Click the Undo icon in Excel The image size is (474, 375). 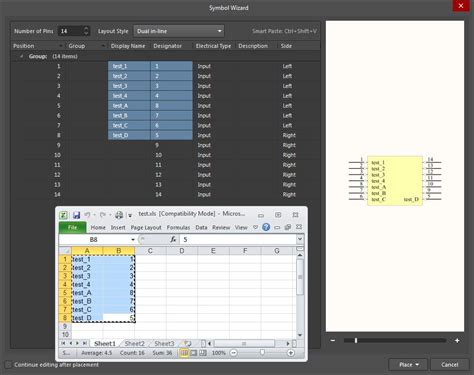(87, 215)
